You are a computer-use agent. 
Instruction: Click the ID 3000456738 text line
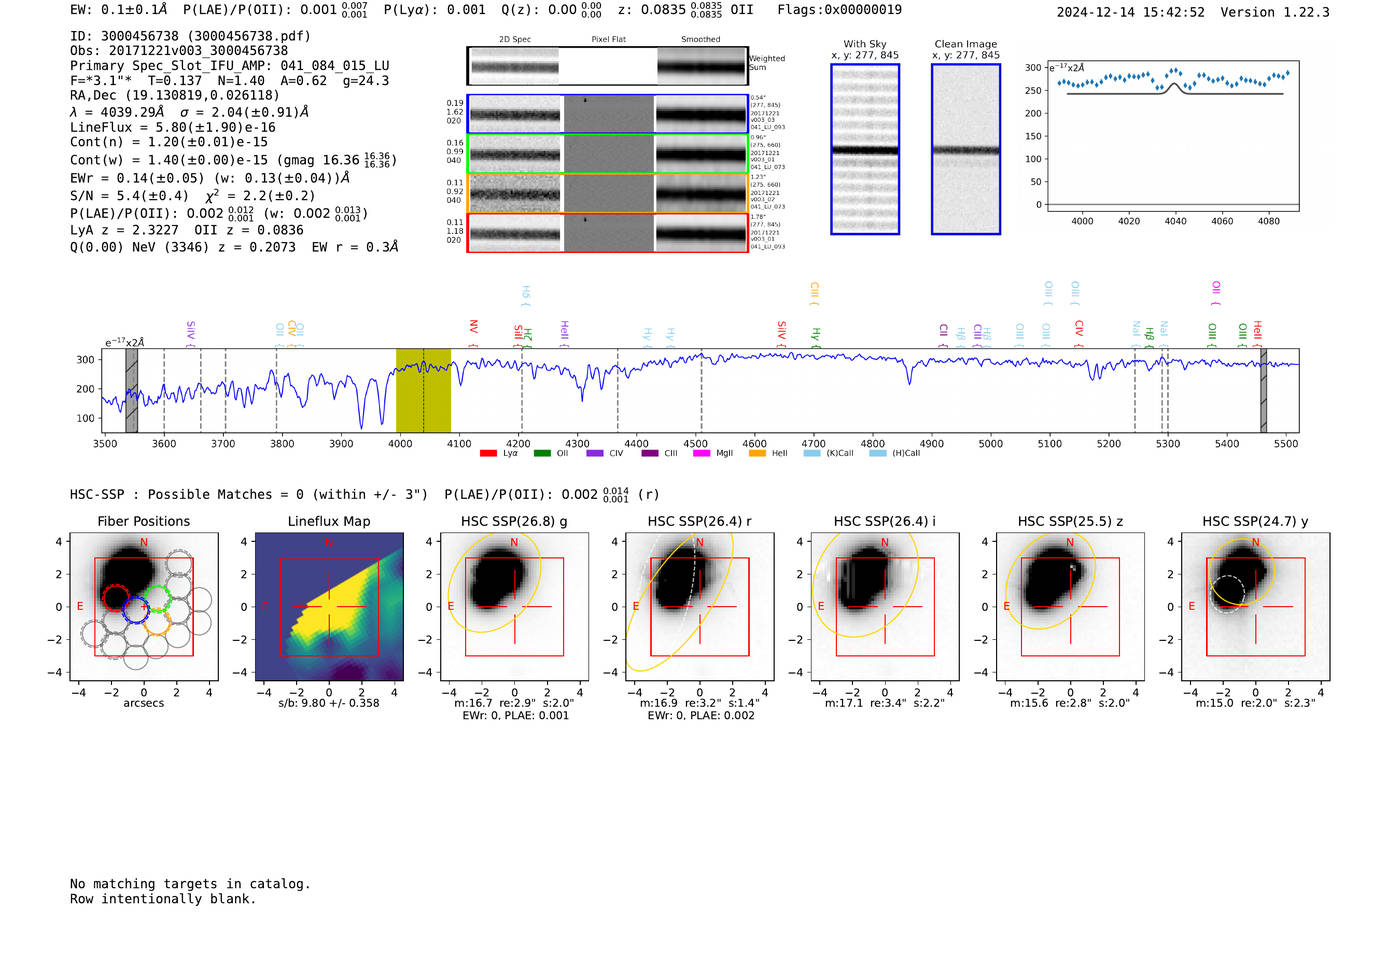(x=190, y=36)
